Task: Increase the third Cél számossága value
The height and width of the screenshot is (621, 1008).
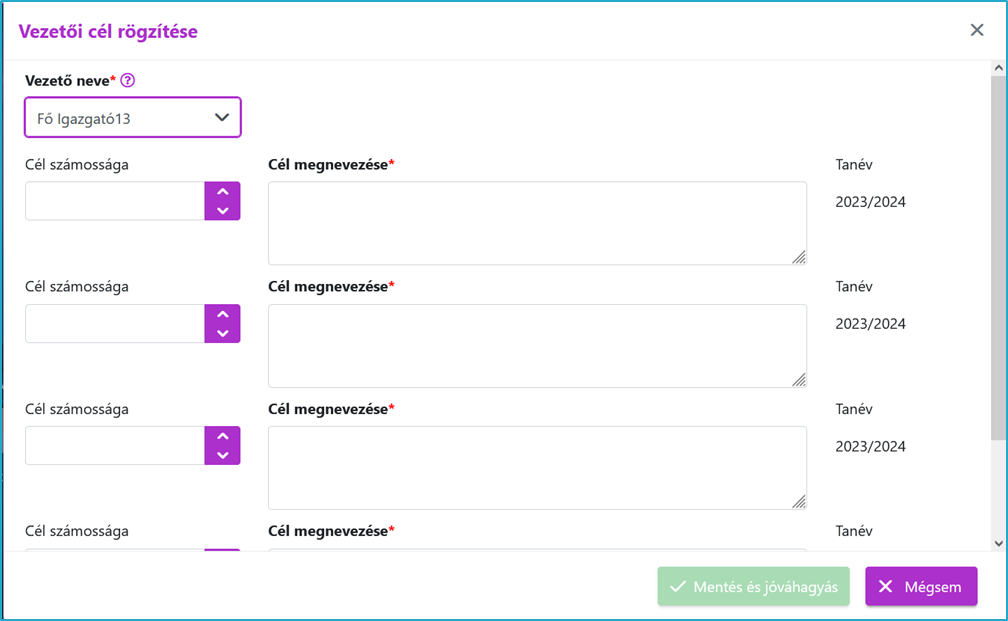Action: pos(222,436)
